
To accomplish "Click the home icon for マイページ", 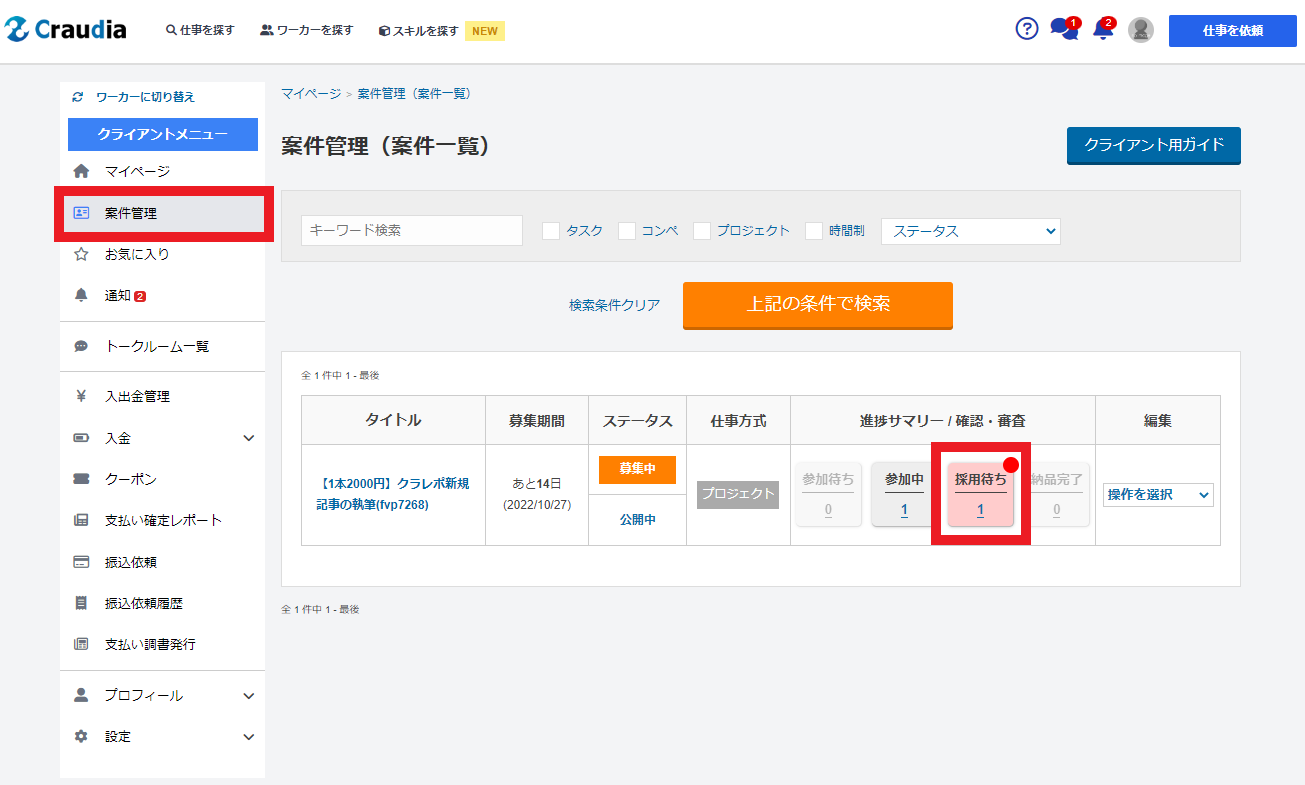I will (82, 172).
